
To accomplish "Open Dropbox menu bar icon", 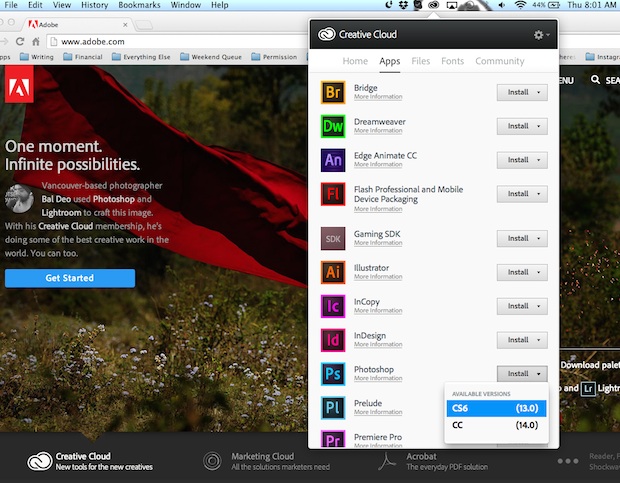I will tap(403, 5).
